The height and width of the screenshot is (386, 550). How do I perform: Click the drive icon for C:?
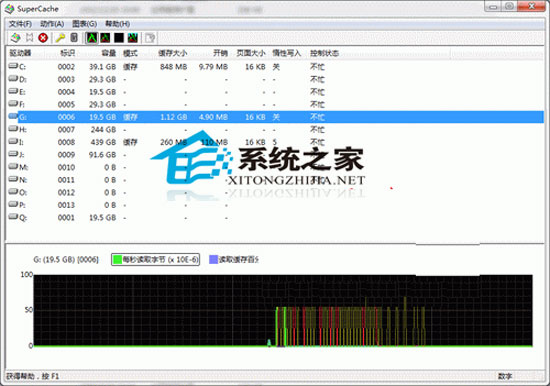pos(13,66)
